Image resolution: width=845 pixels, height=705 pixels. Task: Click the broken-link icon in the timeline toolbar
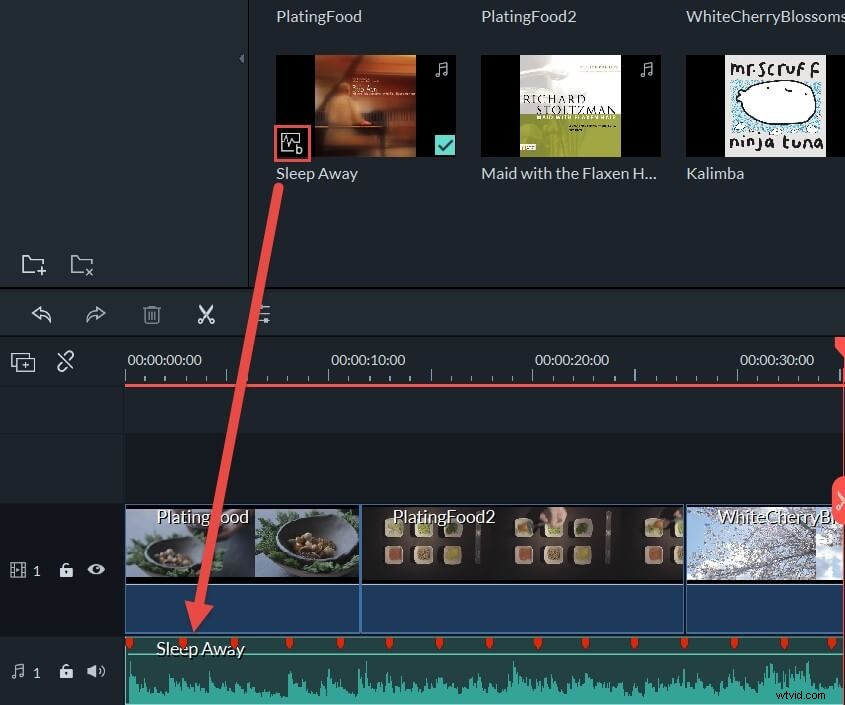66,361
